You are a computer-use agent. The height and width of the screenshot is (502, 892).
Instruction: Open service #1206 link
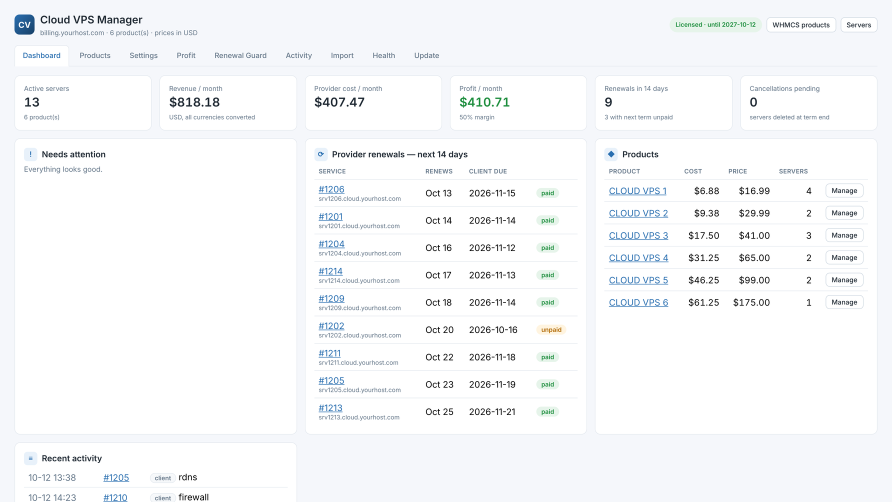click(x=331, y=190)
